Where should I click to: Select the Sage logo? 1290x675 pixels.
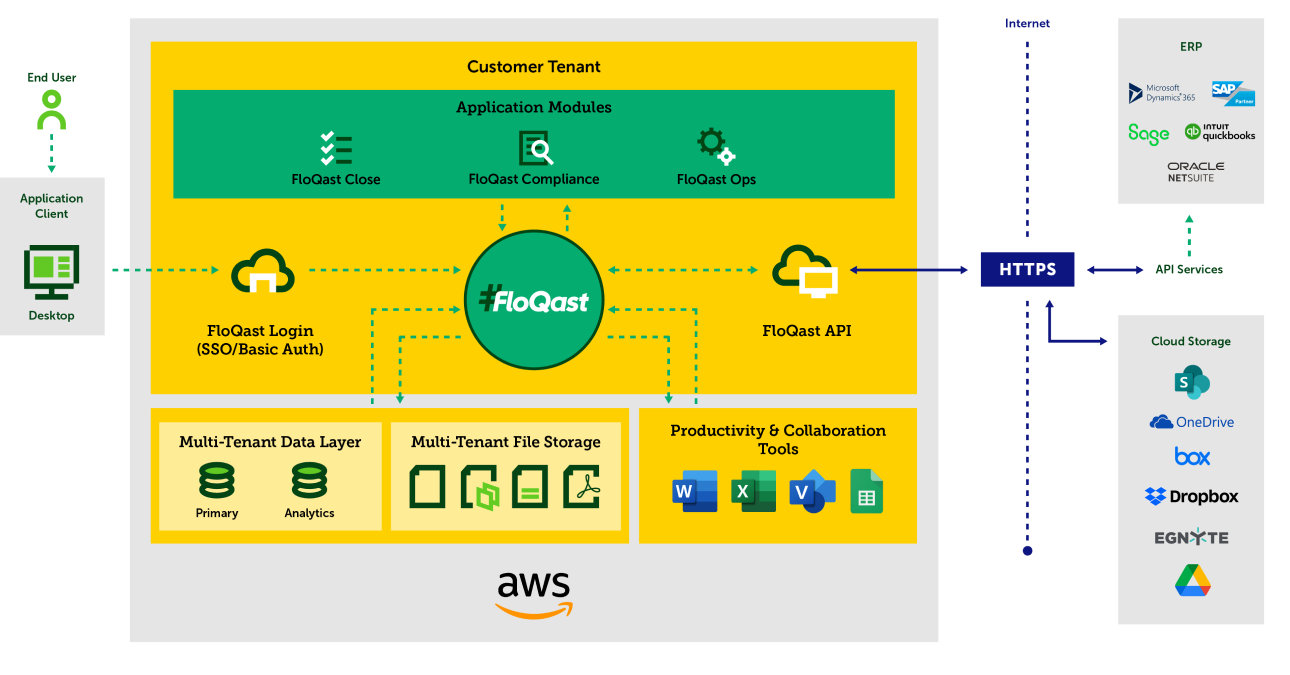pos(1148,133)
